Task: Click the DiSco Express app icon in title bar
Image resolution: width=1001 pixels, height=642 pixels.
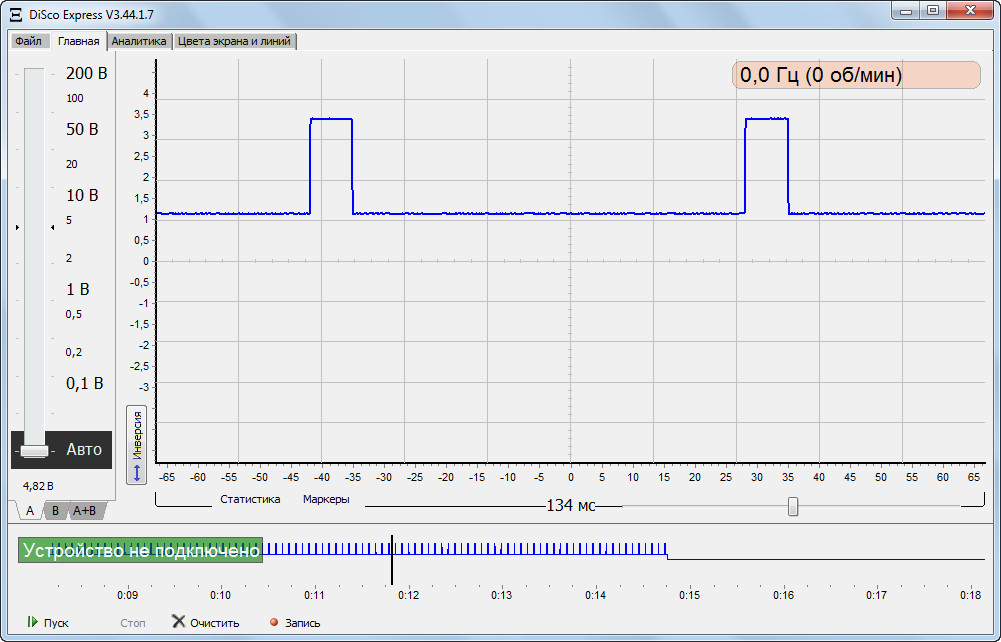Action: (x=16, y=14)
